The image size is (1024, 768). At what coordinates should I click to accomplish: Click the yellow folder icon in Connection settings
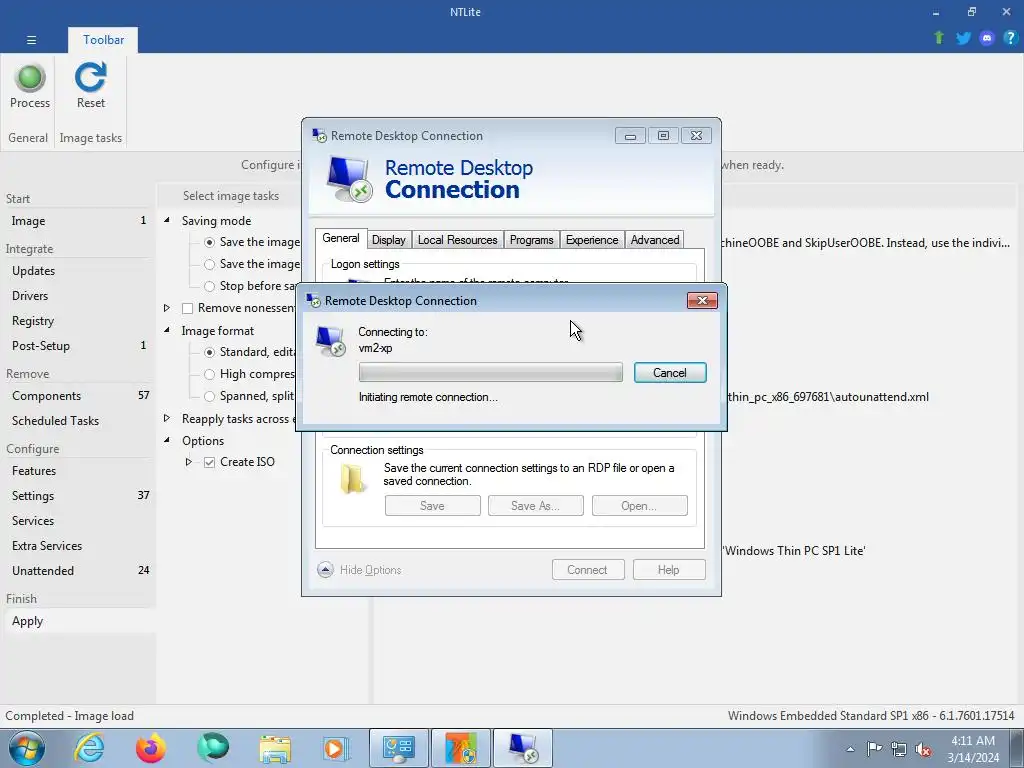click(353, 479)
